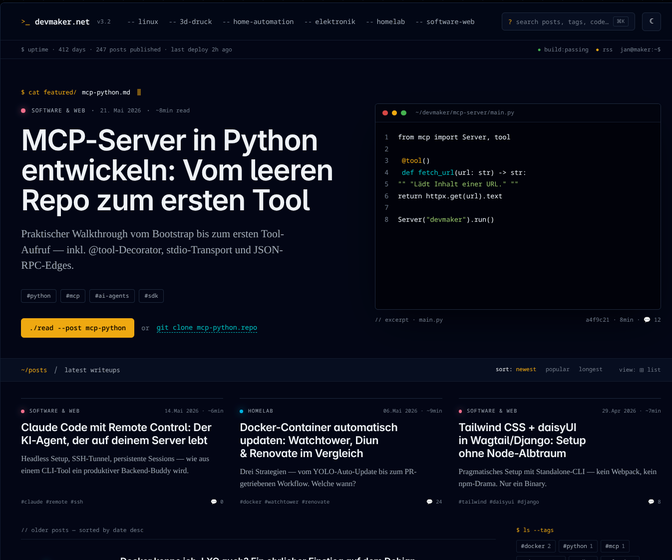672x560 pixels.
Task: Open Claude Code mit Remote Control post
Action: pos(116,434)
